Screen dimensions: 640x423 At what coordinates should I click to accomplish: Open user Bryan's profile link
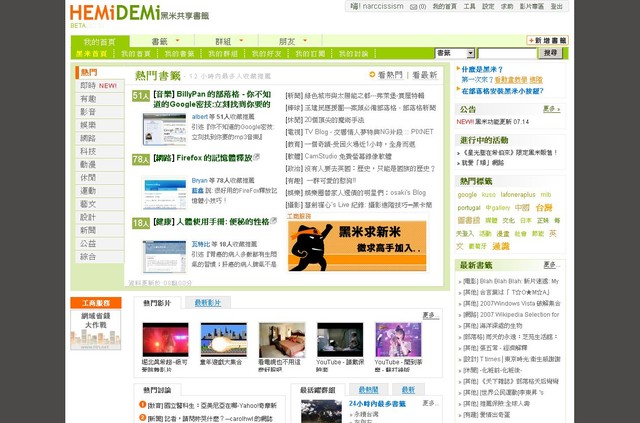(200, 180)
